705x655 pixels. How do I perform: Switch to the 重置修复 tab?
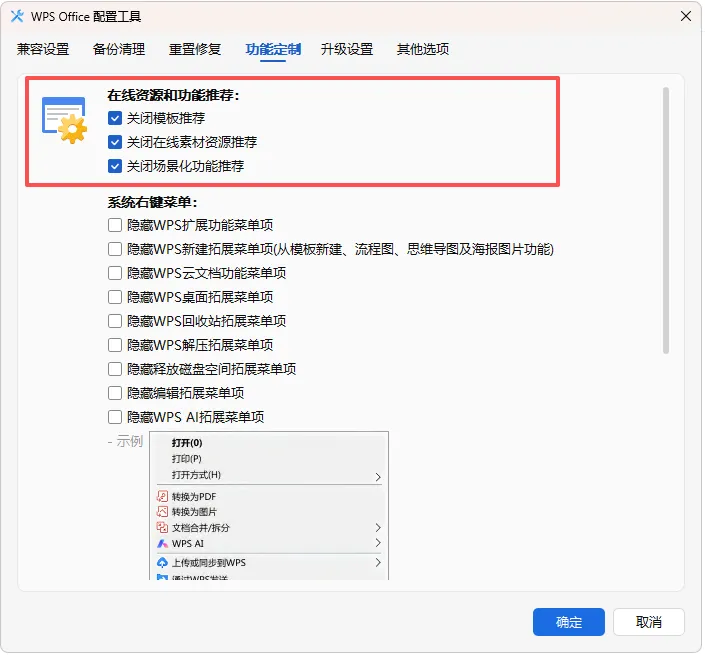195,49
